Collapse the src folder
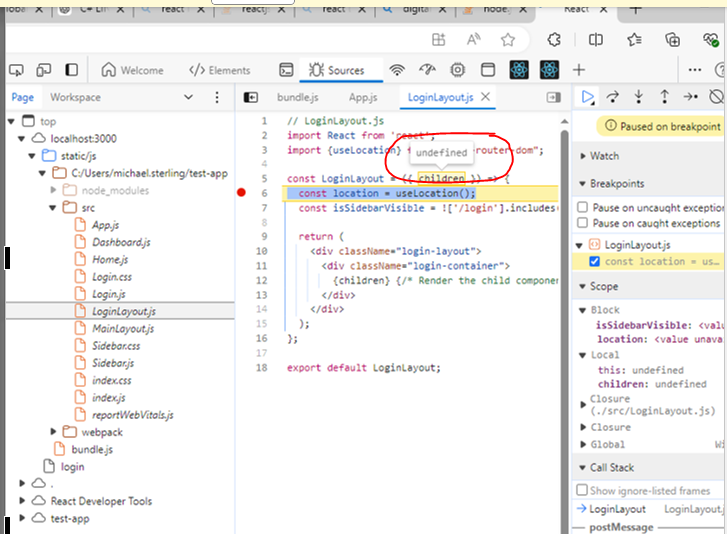727x534 pixels. click(52, 208)
